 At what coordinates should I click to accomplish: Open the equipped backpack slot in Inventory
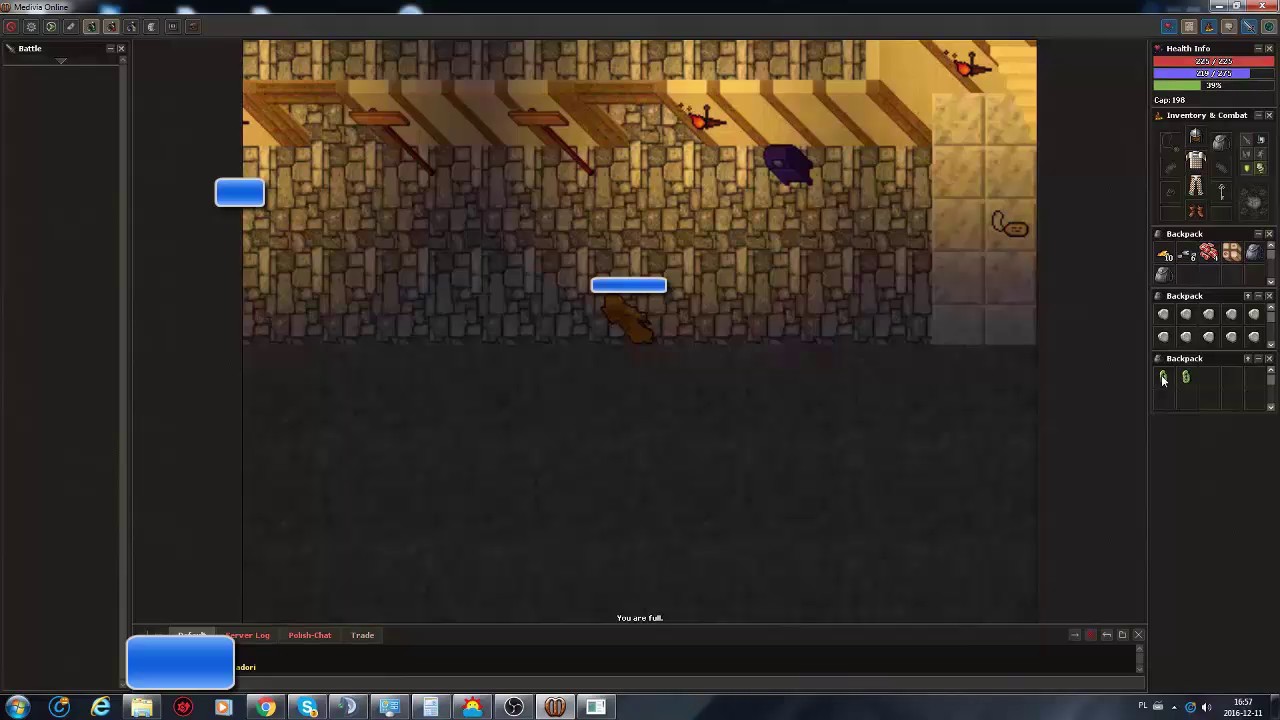coord(1221,143)
